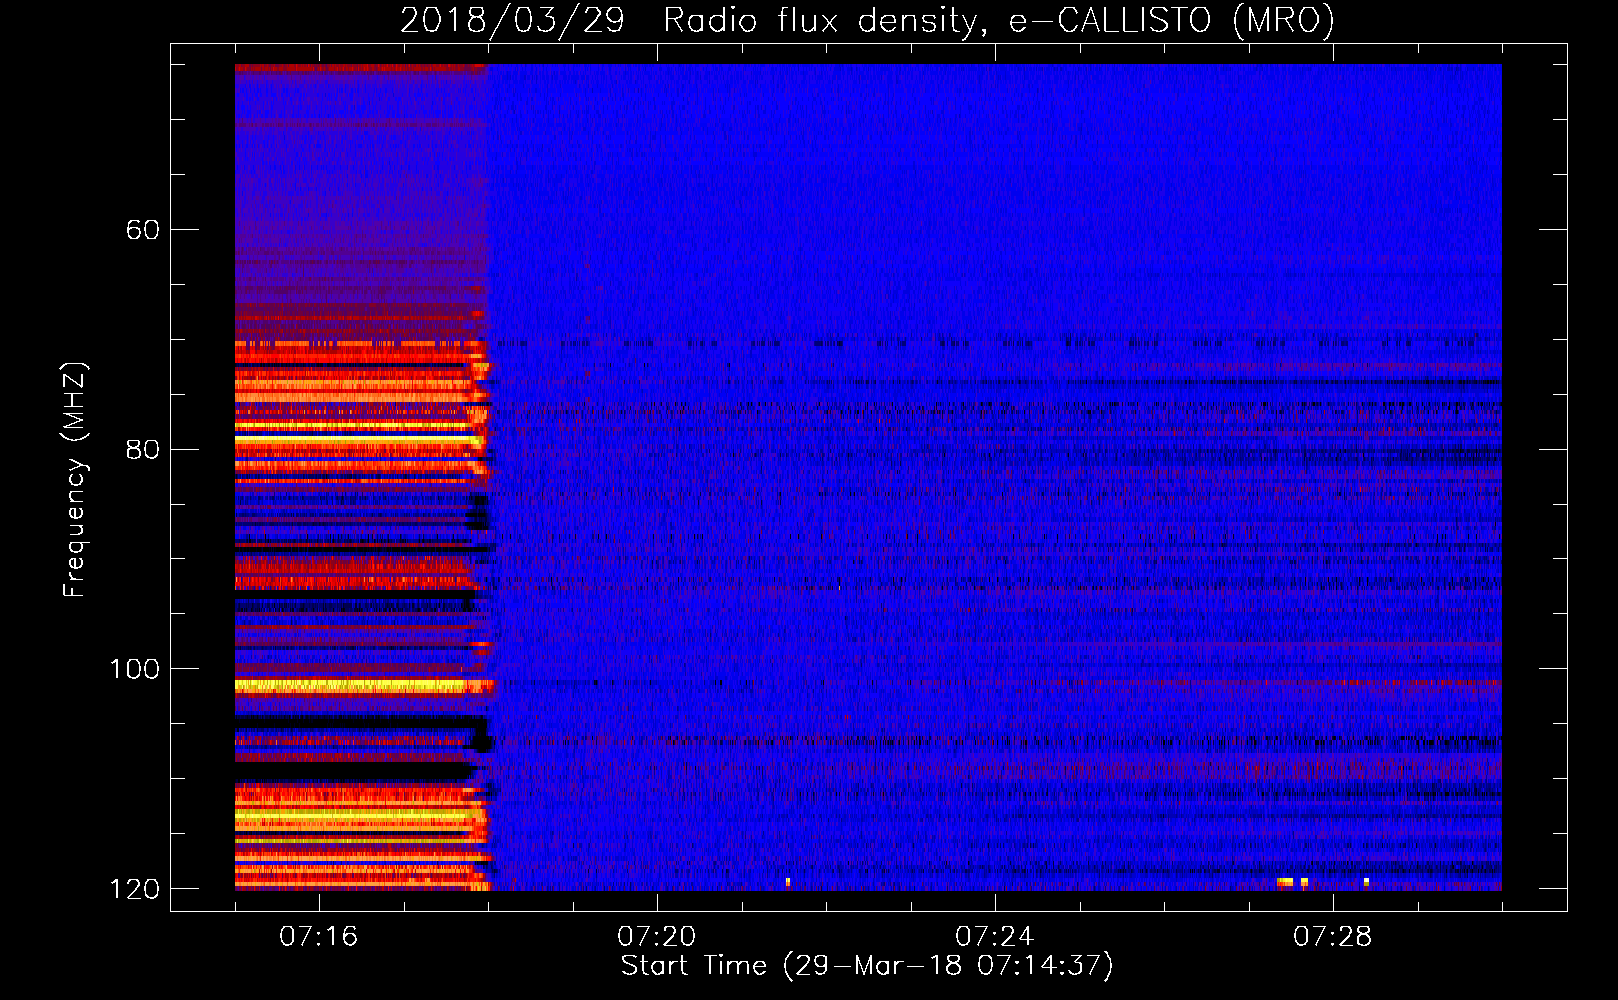
Task: Click the '80' frequency tick label
Action: (143, 449)
